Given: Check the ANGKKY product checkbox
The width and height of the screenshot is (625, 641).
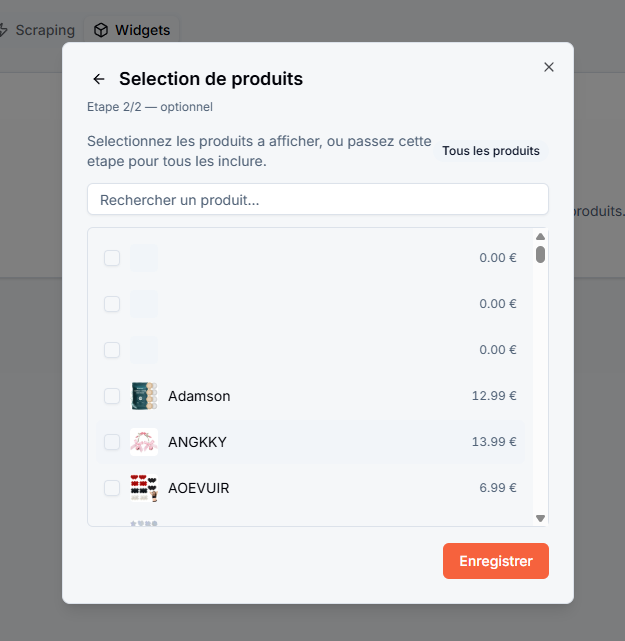Looking at the screenshot, I should pyautogui.click(x=112, y=442).
